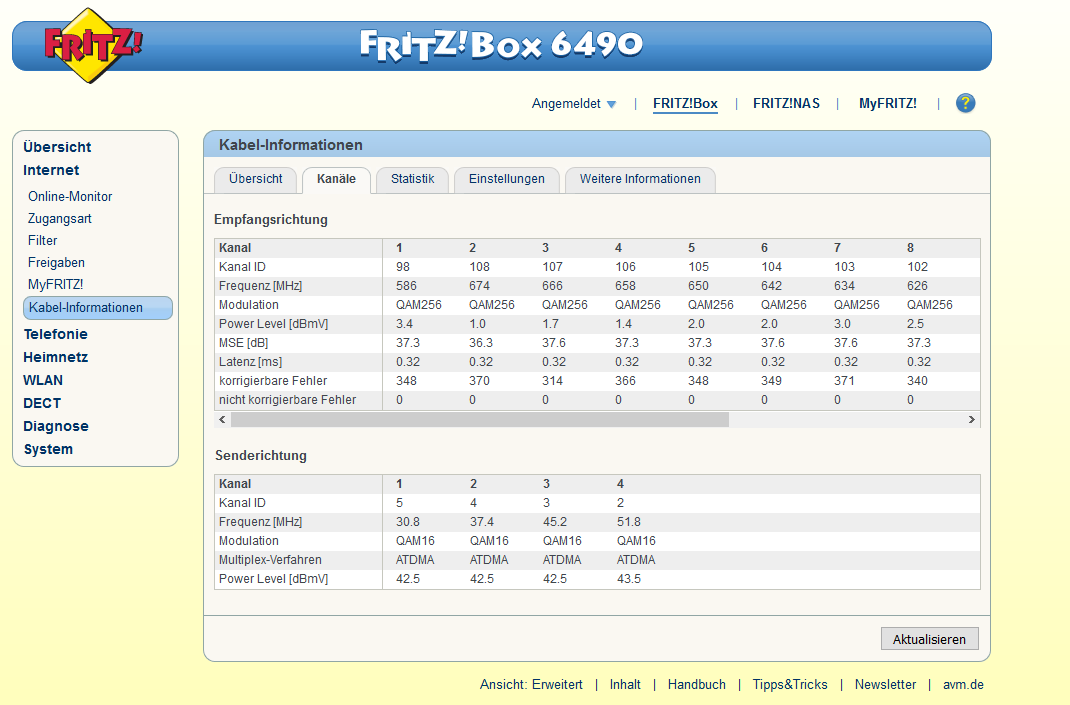Open FRITZ!NAS in the top navigation

[786, 103]
